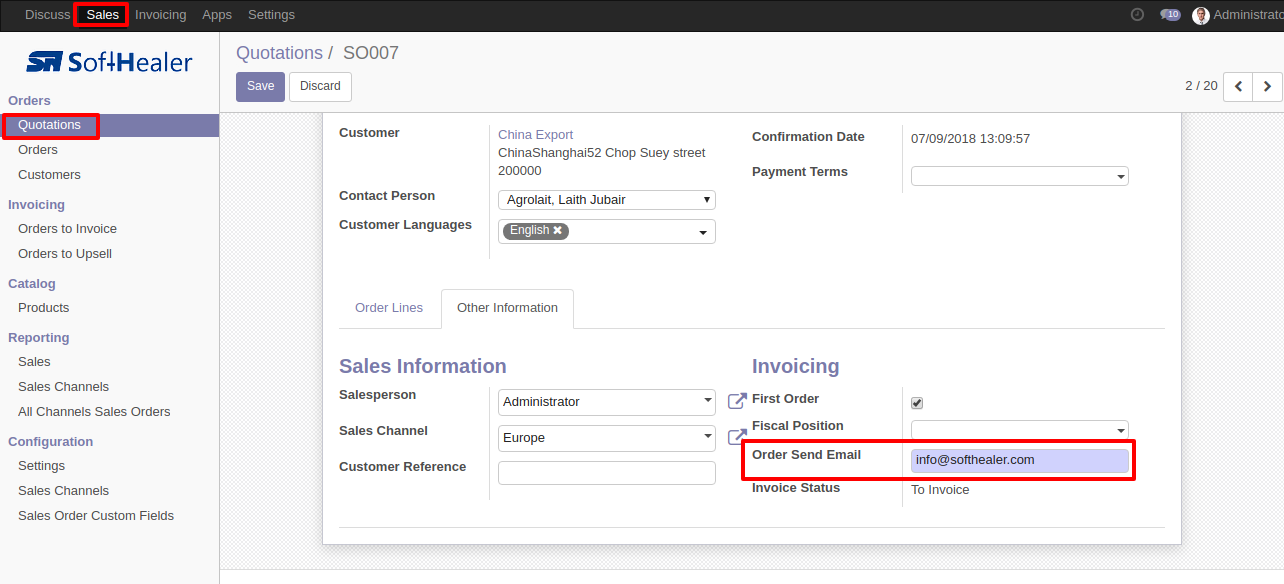Open Orders to Invoice in sidebar
This screenshot has width=1284, height=584.
[x=67, y=229]
